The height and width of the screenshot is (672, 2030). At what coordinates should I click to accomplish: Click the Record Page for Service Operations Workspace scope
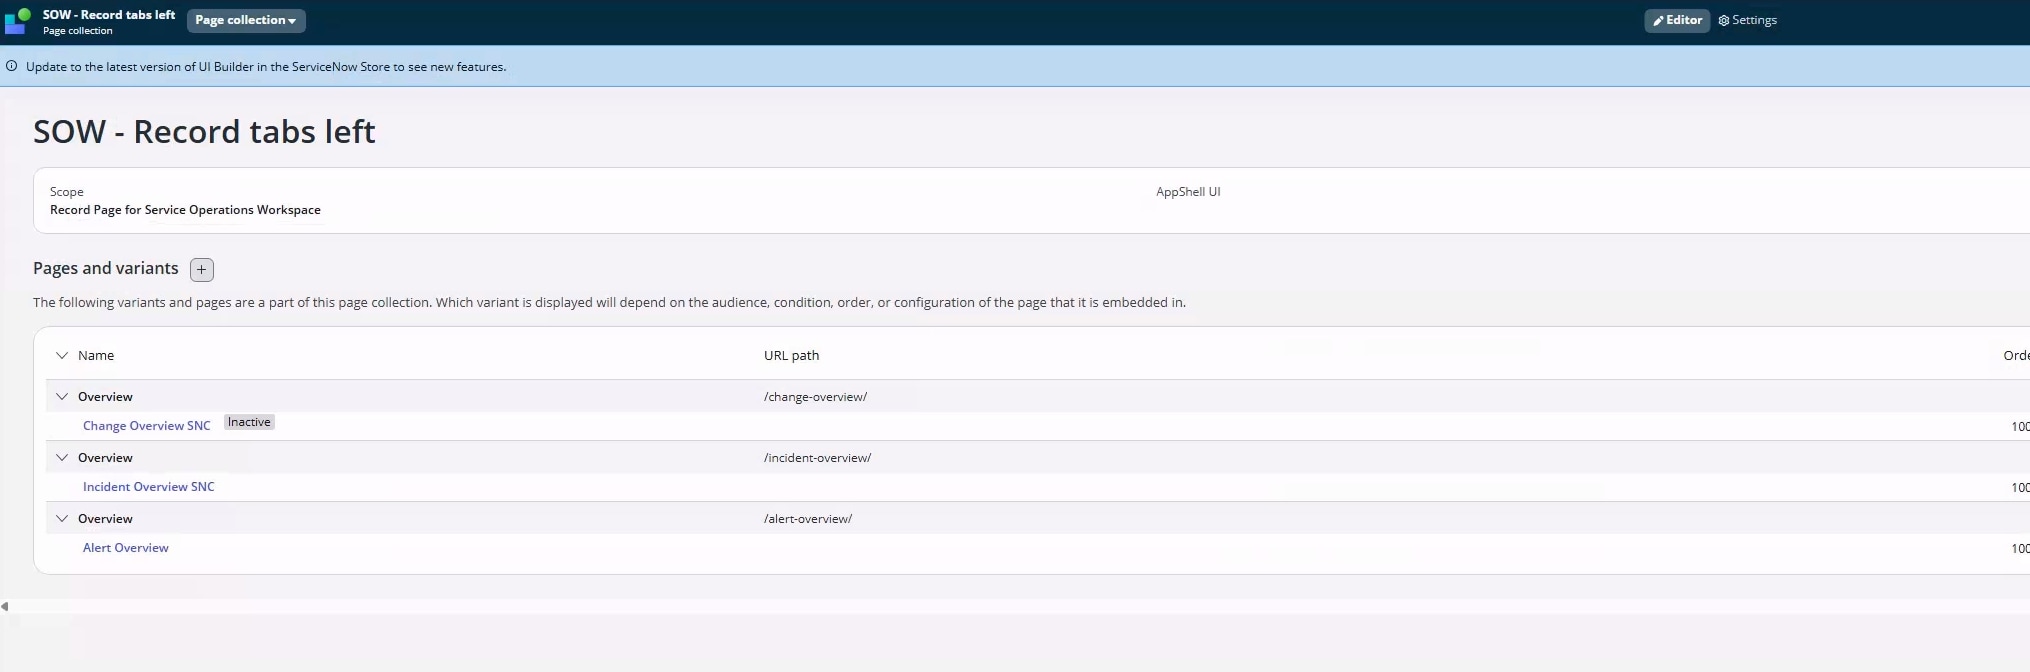coord(185,210)
